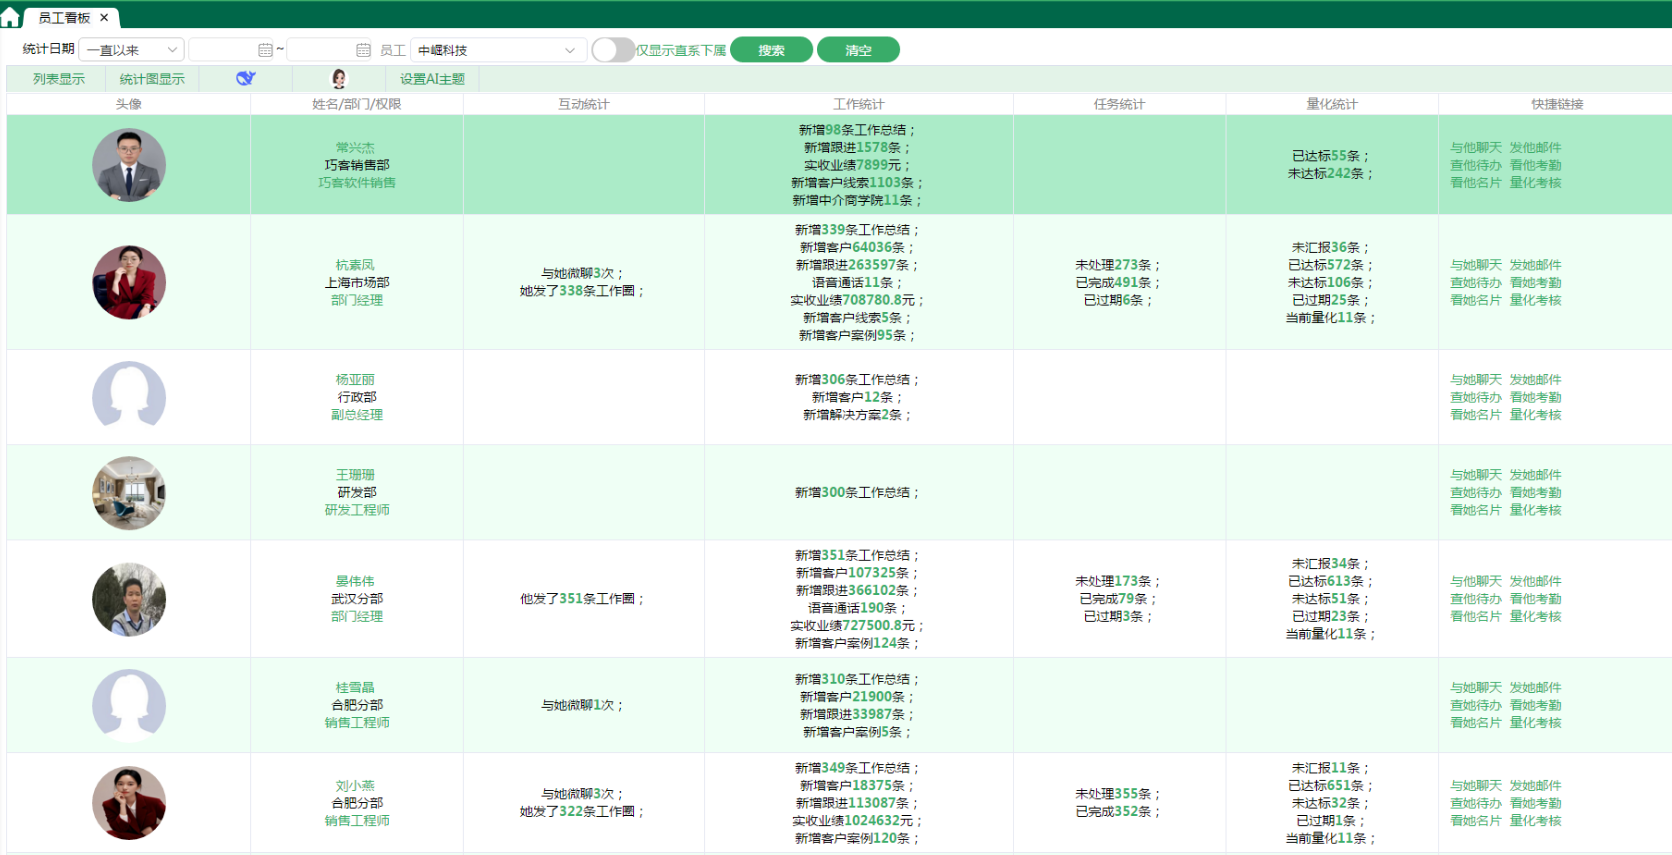Expand the 统计日期 range dropdown
The height and width of the screenshot is (855, 1672).
click(x=131, y=50)
